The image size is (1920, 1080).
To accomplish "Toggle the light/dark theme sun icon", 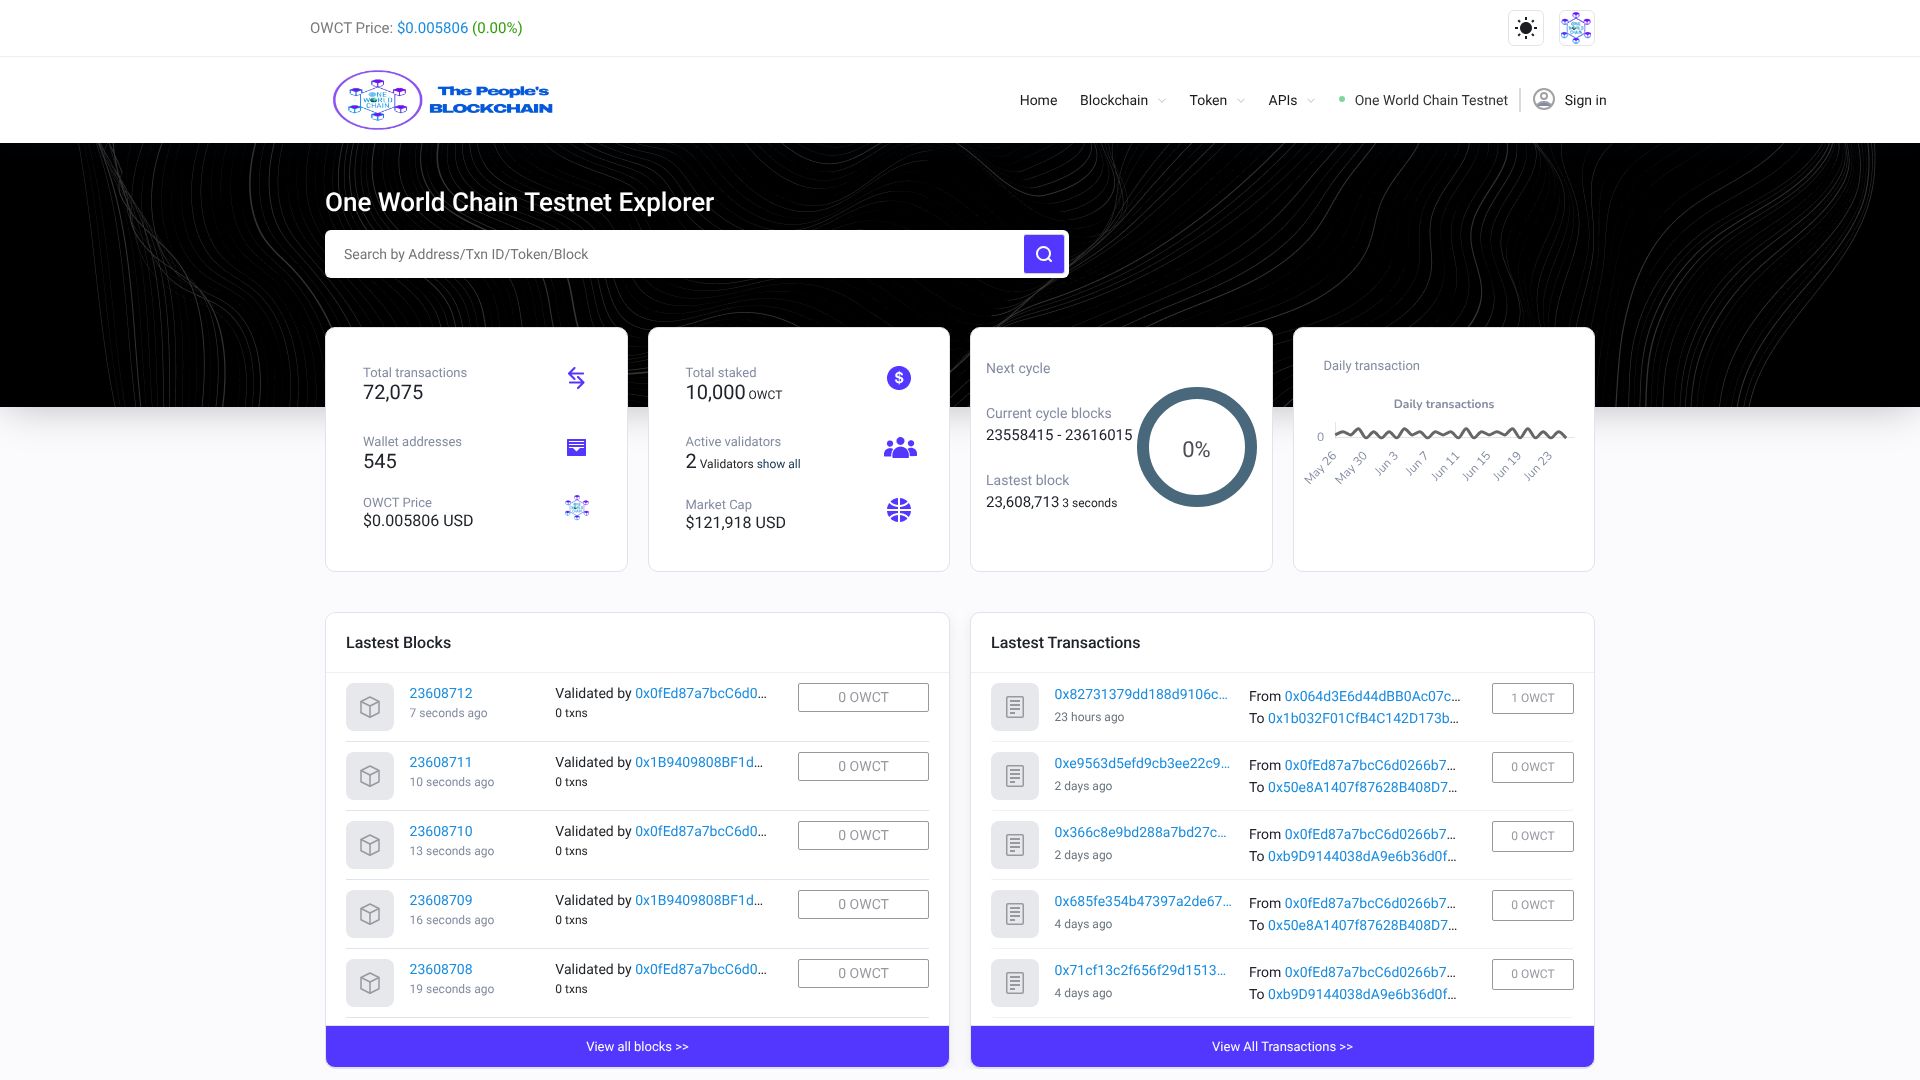I will click(1526, 28).
